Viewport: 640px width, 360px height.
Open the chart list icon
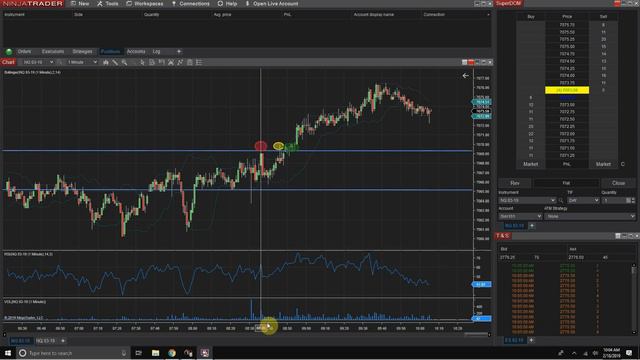tap(199, 62)
